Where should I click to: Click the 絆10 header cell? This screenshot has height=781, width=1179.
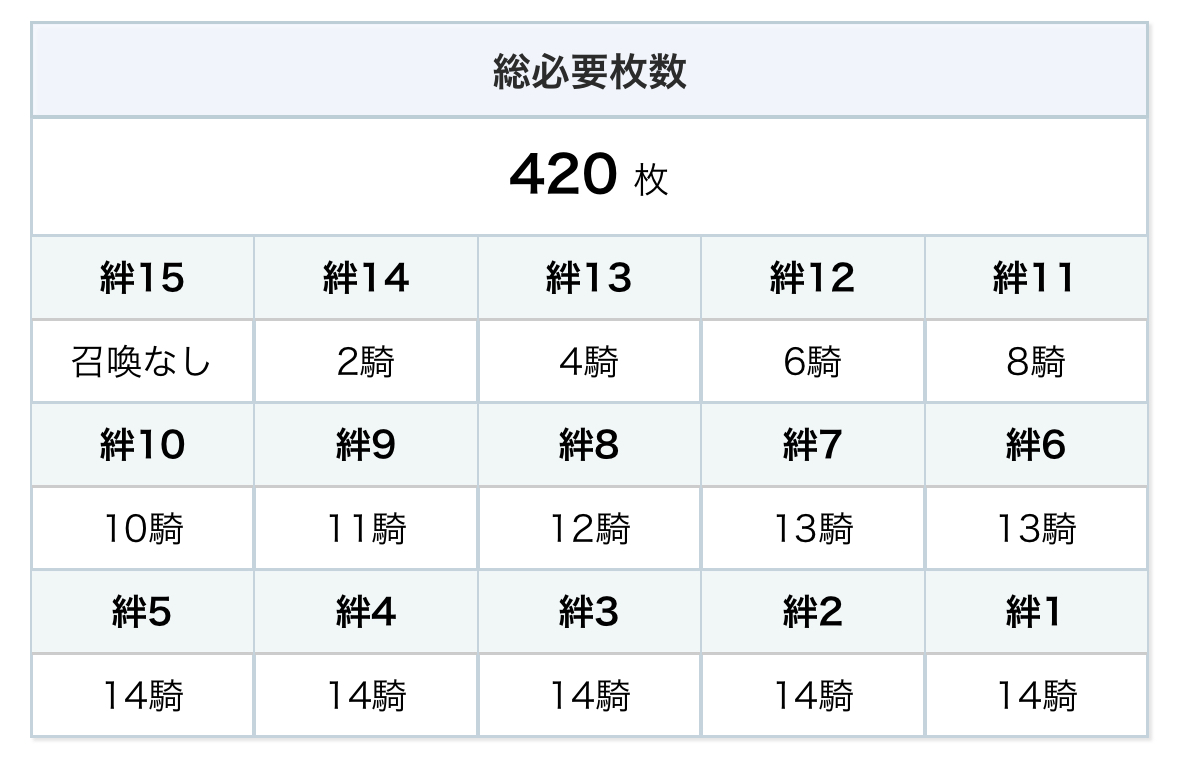pyautogui.click(x=142, y=445)
